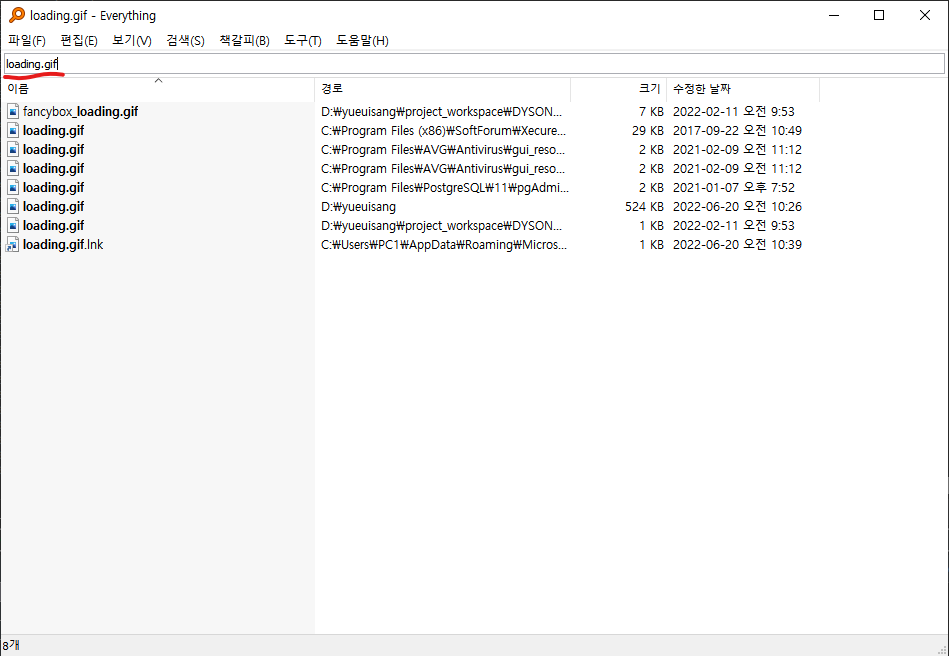Click the C:\Users\PC1\AppData path cell
The width and height of the screenshot is (949, 656).
click(x=444, y=244)
